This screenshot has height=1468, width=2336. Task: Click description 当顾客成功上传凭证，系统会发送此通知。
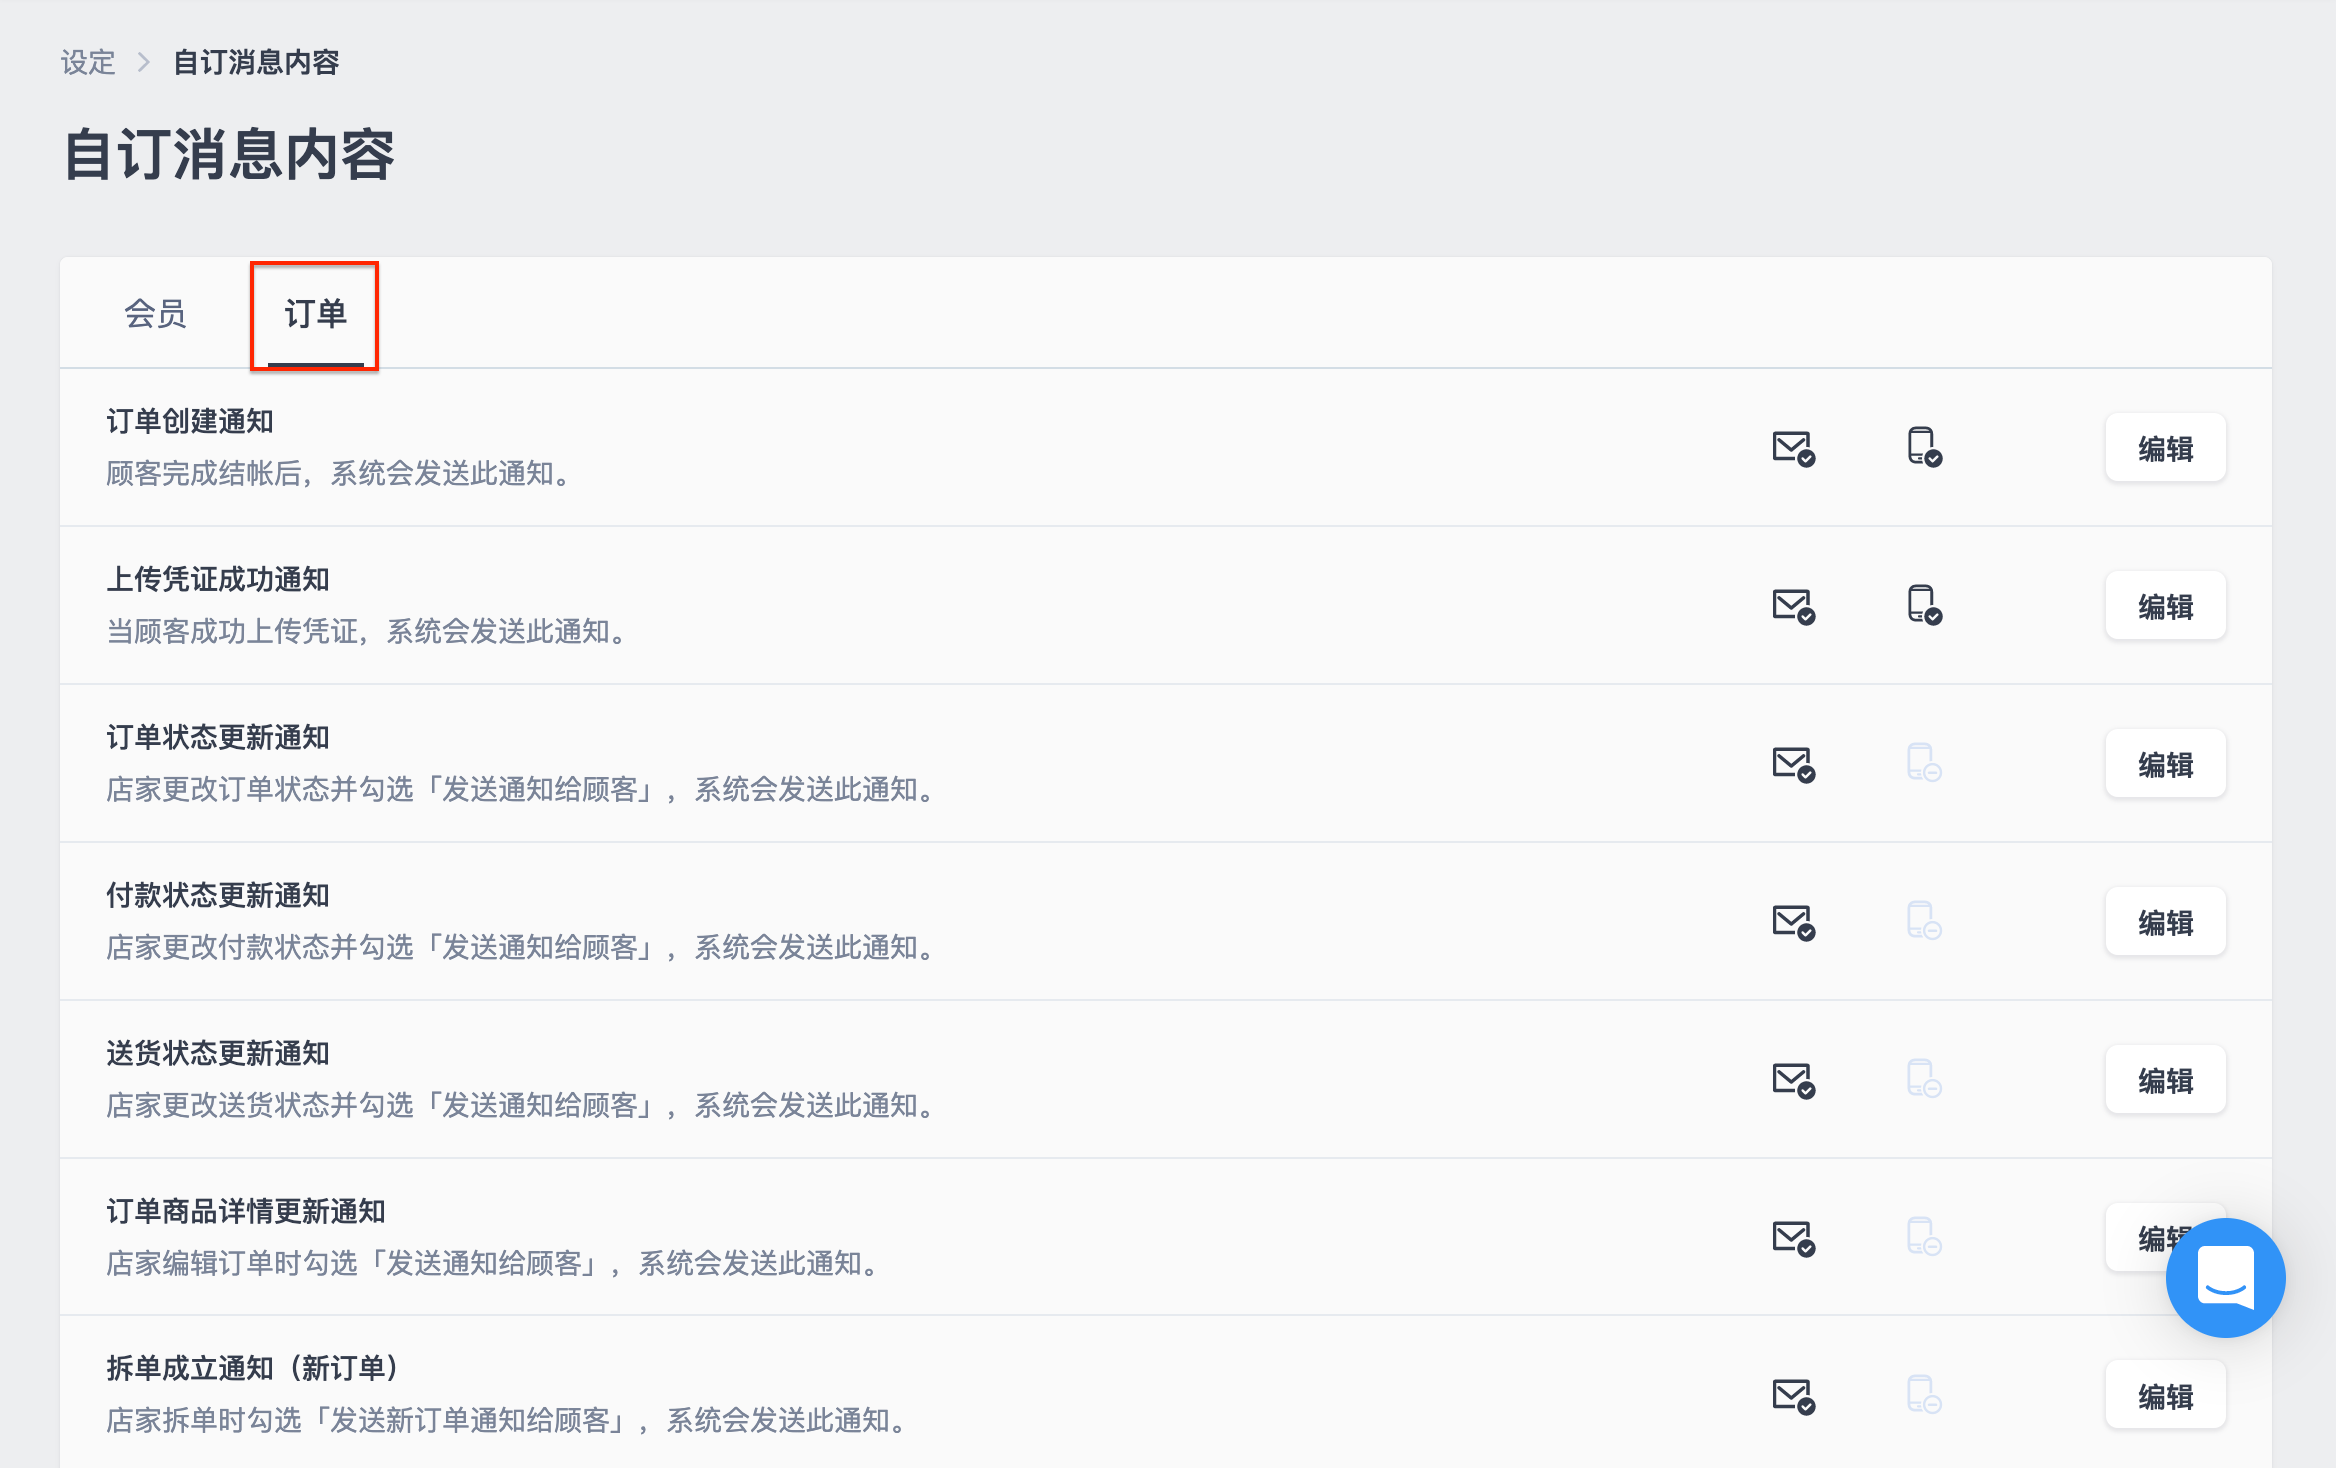click(x=368, y=632)
